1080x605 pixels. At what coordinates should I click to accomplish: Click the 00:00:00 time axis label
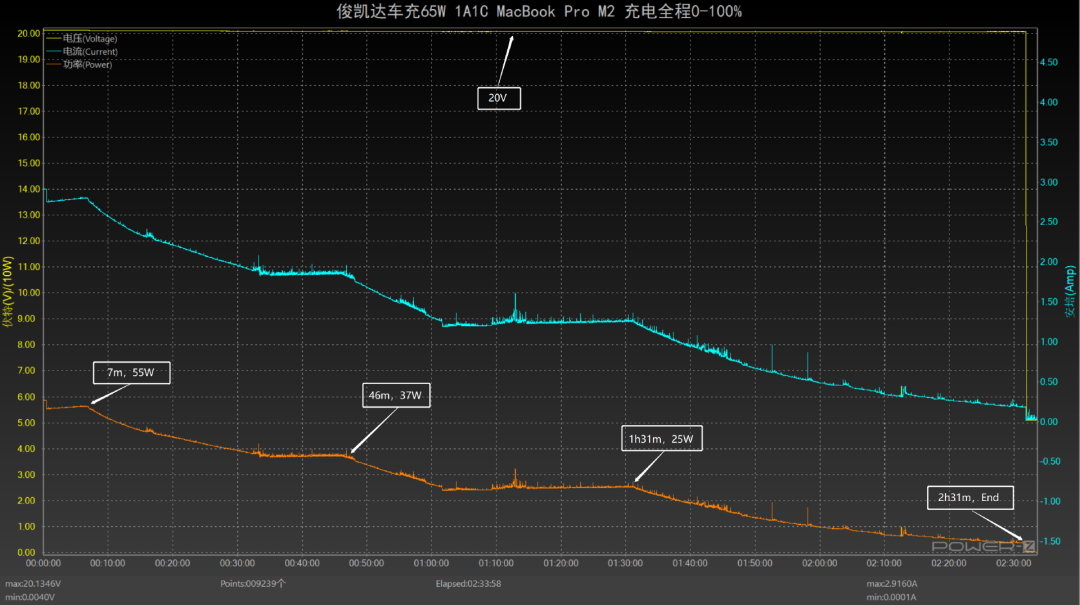(x=43, y=563)
